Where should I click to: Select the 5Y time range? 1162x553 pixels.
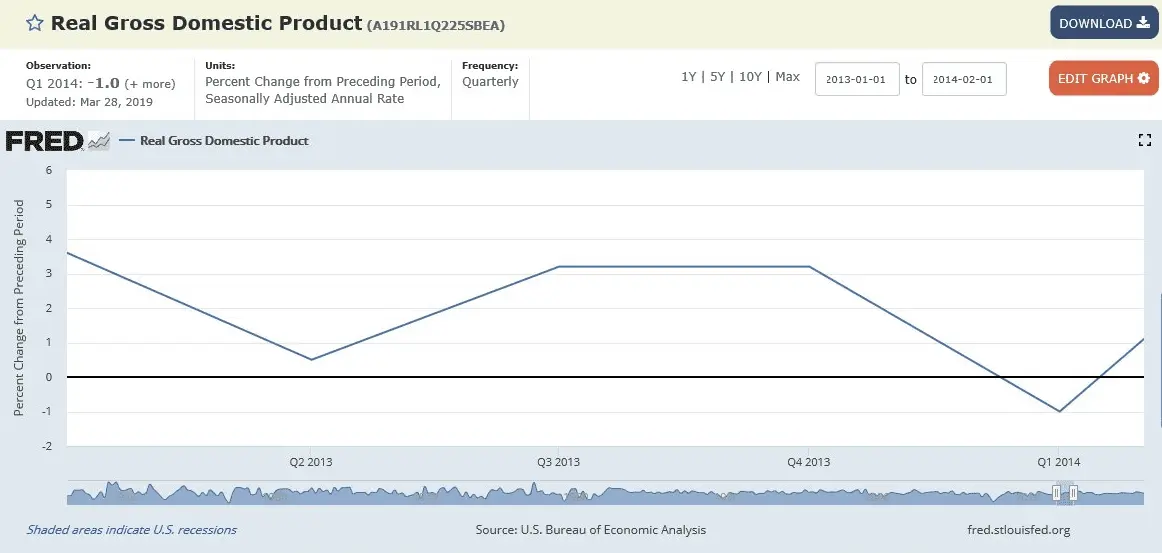716,77
